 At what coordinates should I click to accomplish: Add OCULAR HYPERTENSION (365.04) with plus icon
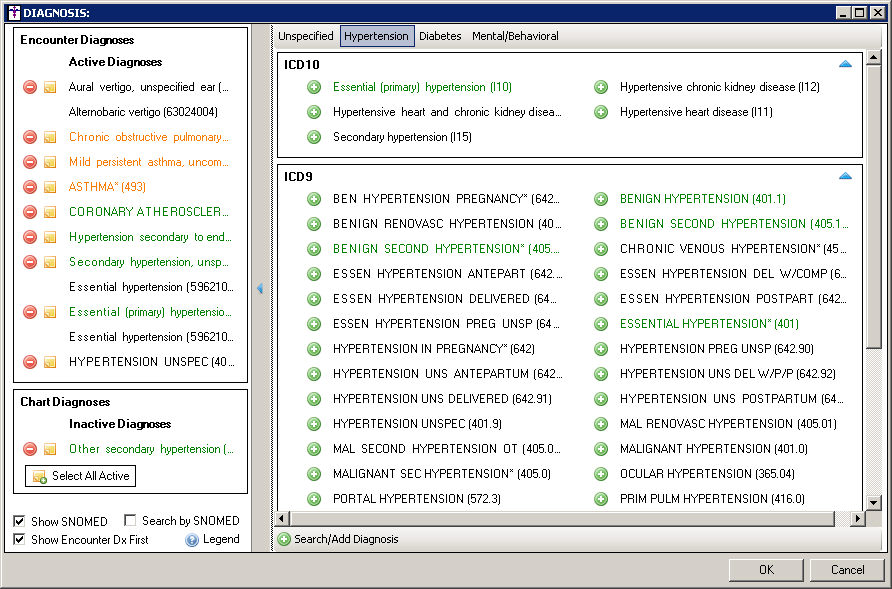click(601, 474)
